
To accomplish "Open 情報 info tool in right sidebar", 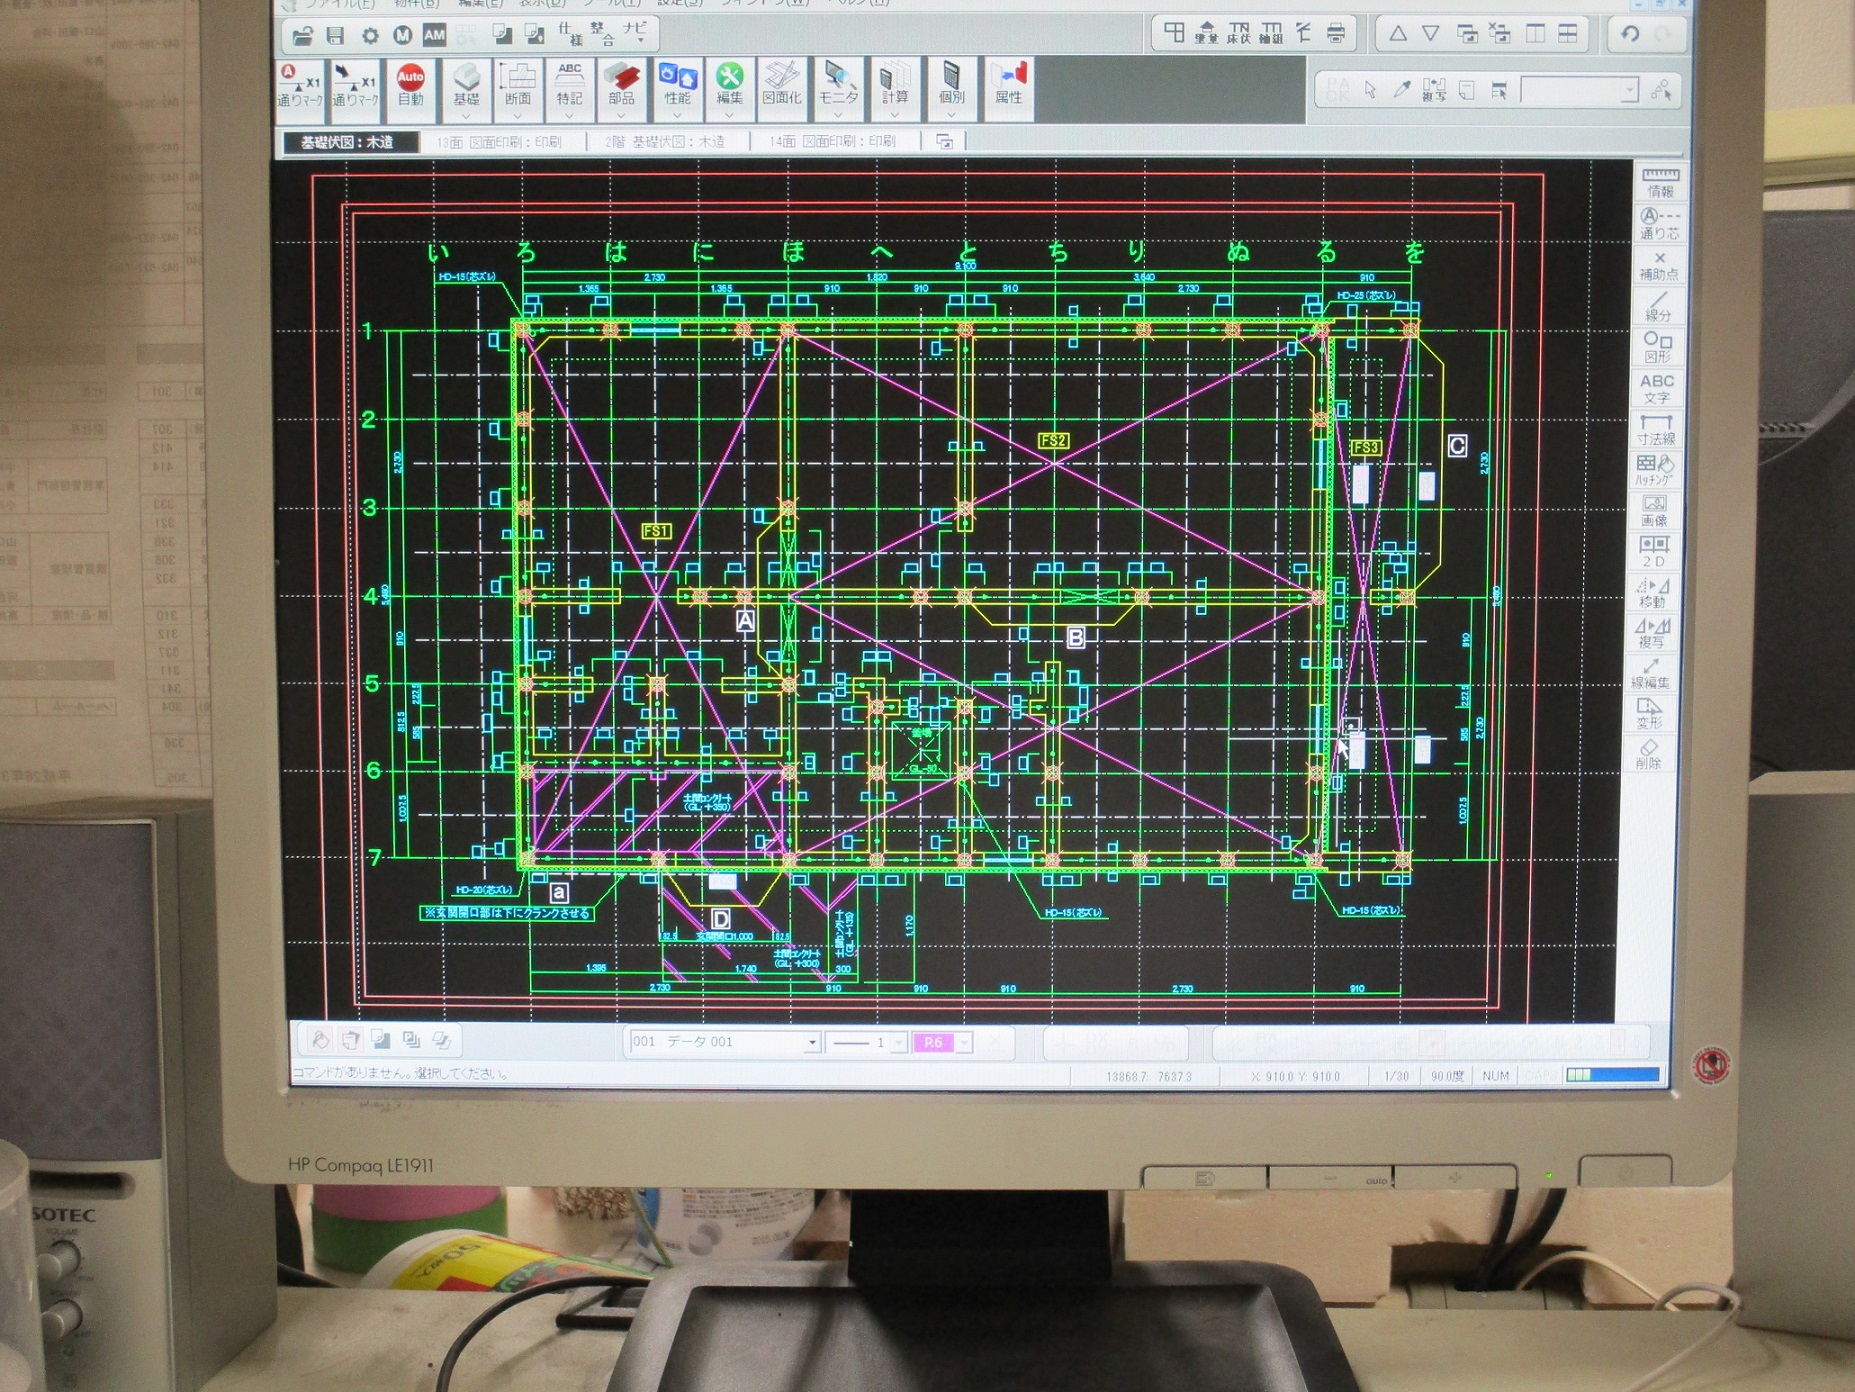I will click(x=1660, y=182).
